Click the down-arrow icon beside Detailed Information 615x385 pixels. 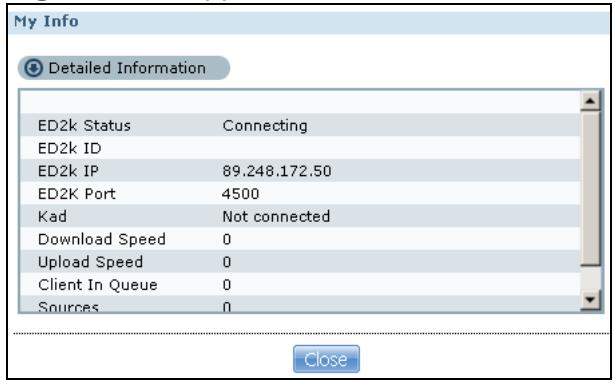(34, 68)
